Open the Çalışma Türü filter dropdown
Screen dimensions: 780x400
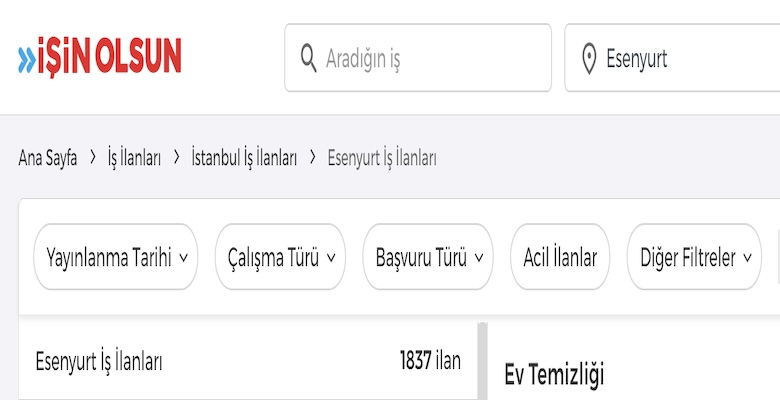pyautogui.click(x=280, y=257)
